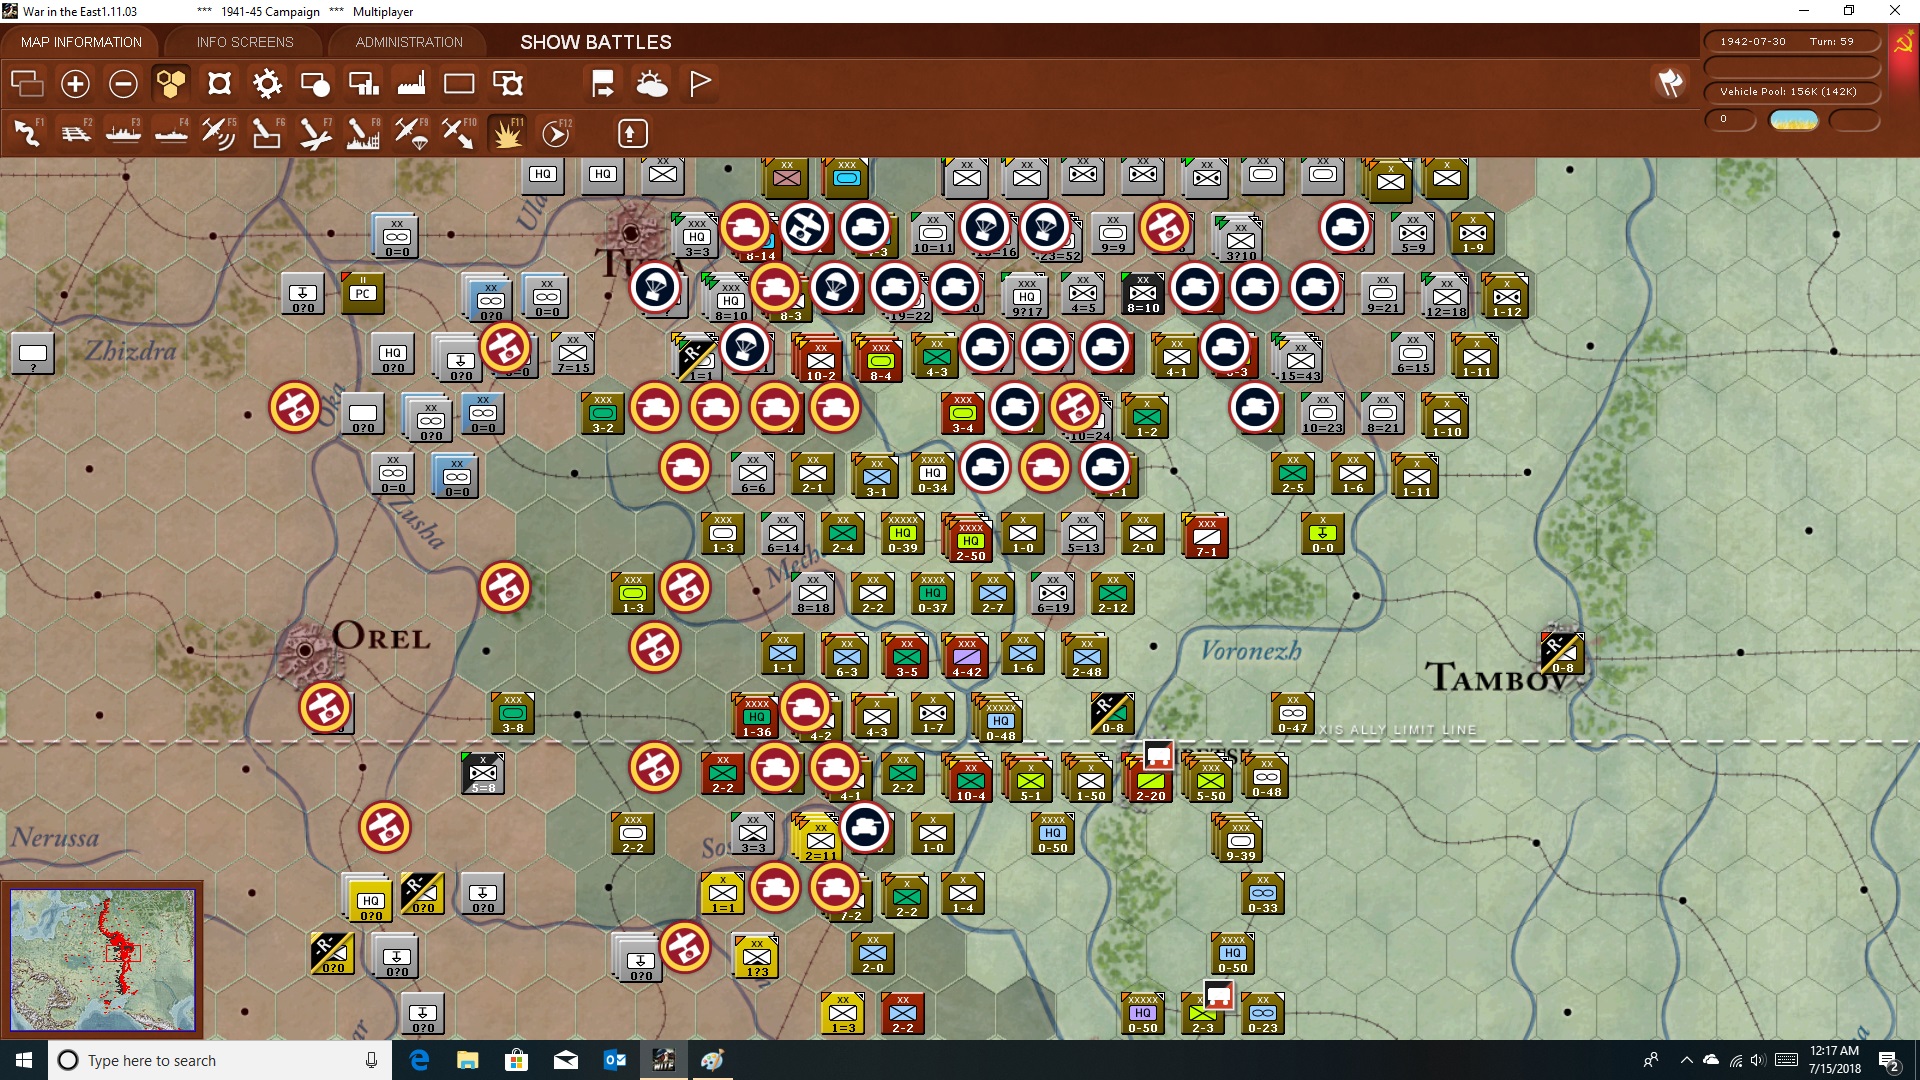Select the green unit counter labeled 3-8
Screen dimensions: 1920x1080
point(511,713)
